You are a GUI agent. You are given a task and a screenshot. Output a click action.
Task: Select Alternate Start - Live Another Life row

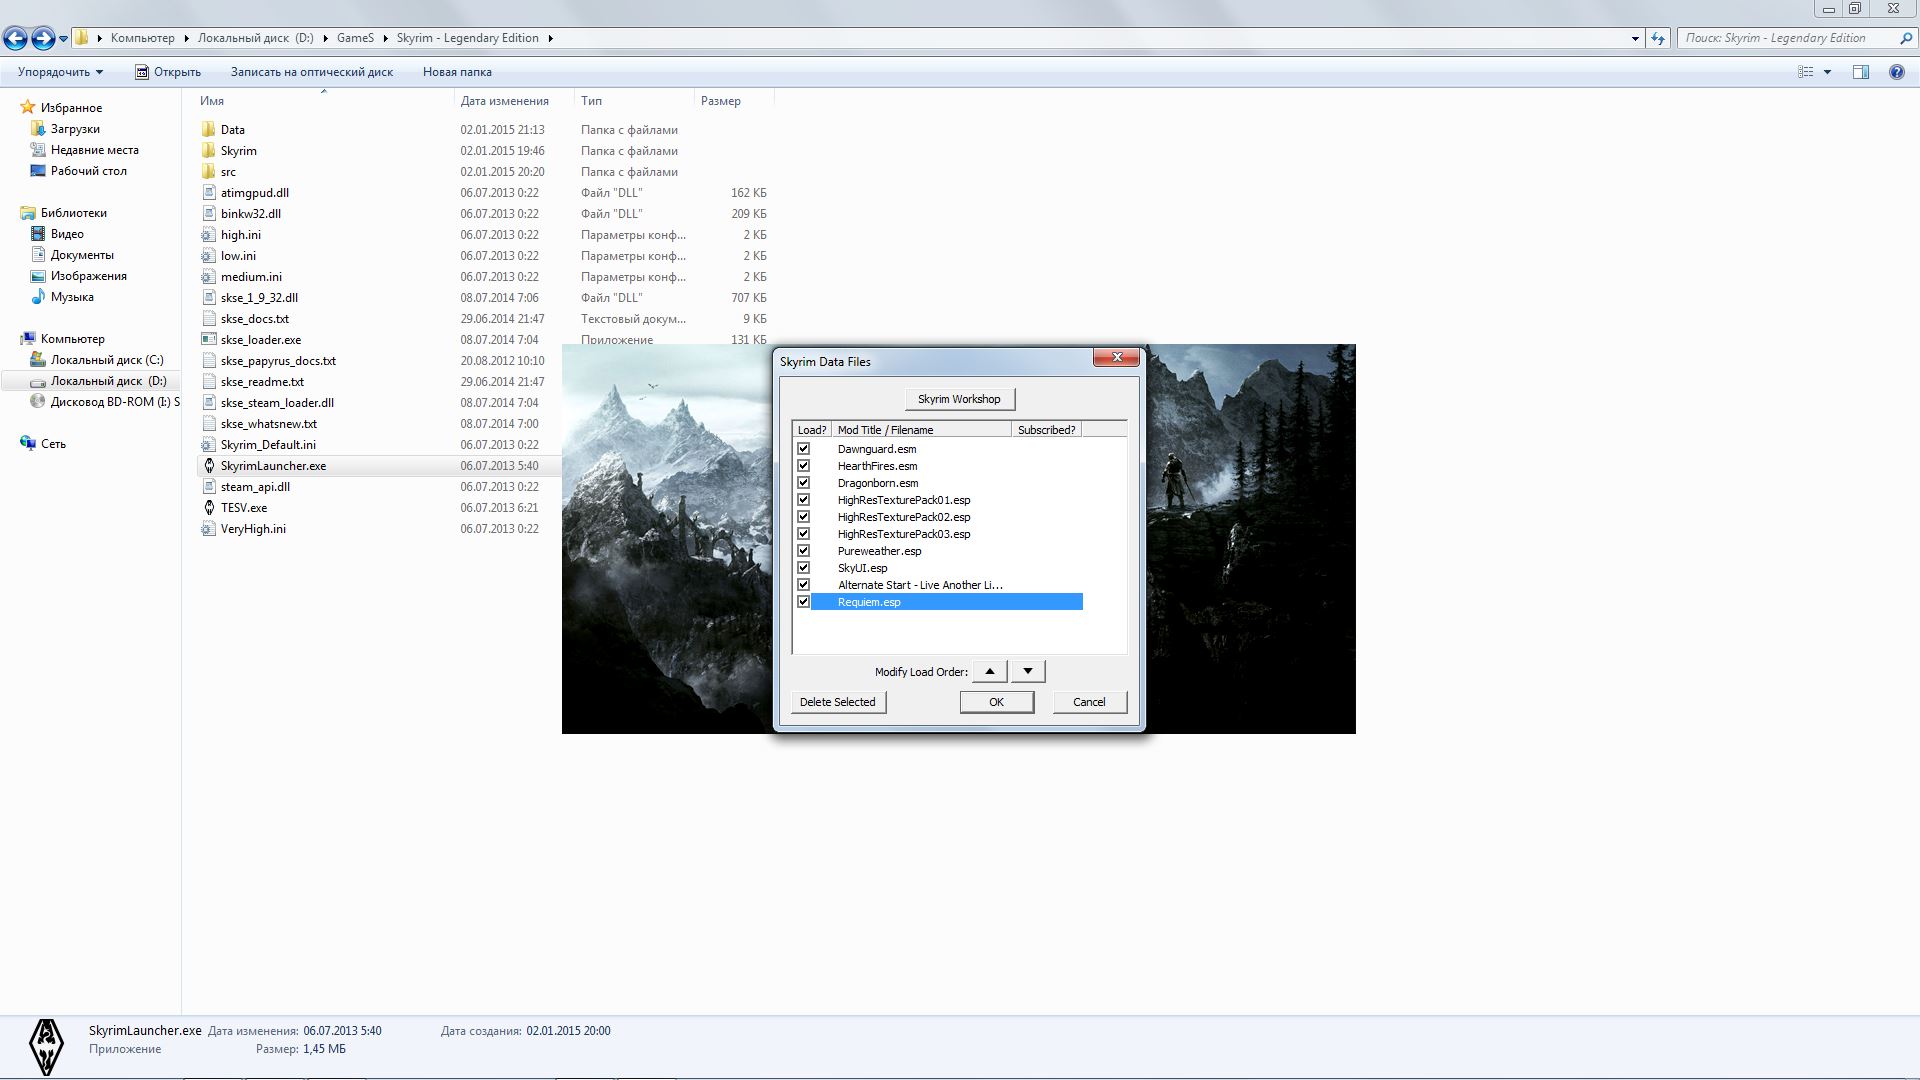(940, 584)
